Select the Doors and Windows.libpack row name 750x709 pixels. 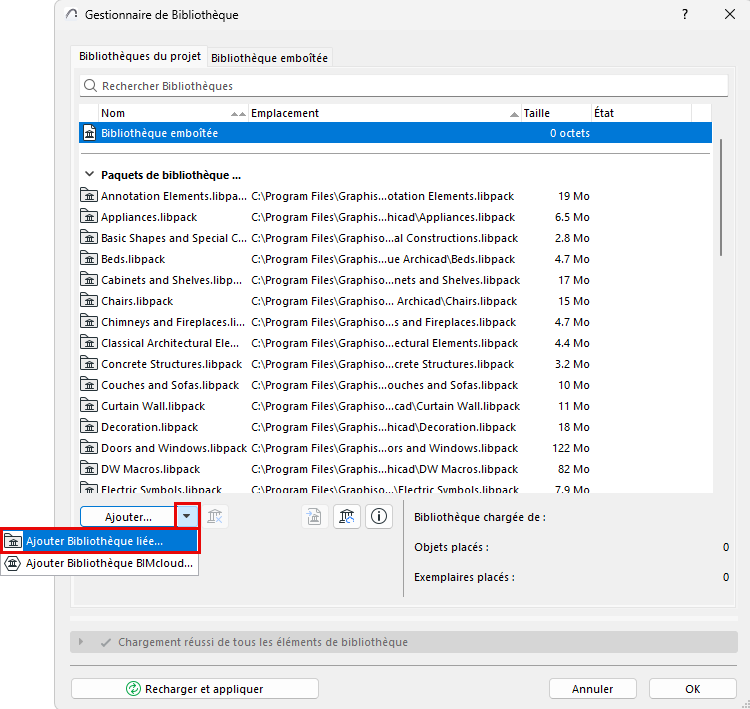click(x=174, y=448)
